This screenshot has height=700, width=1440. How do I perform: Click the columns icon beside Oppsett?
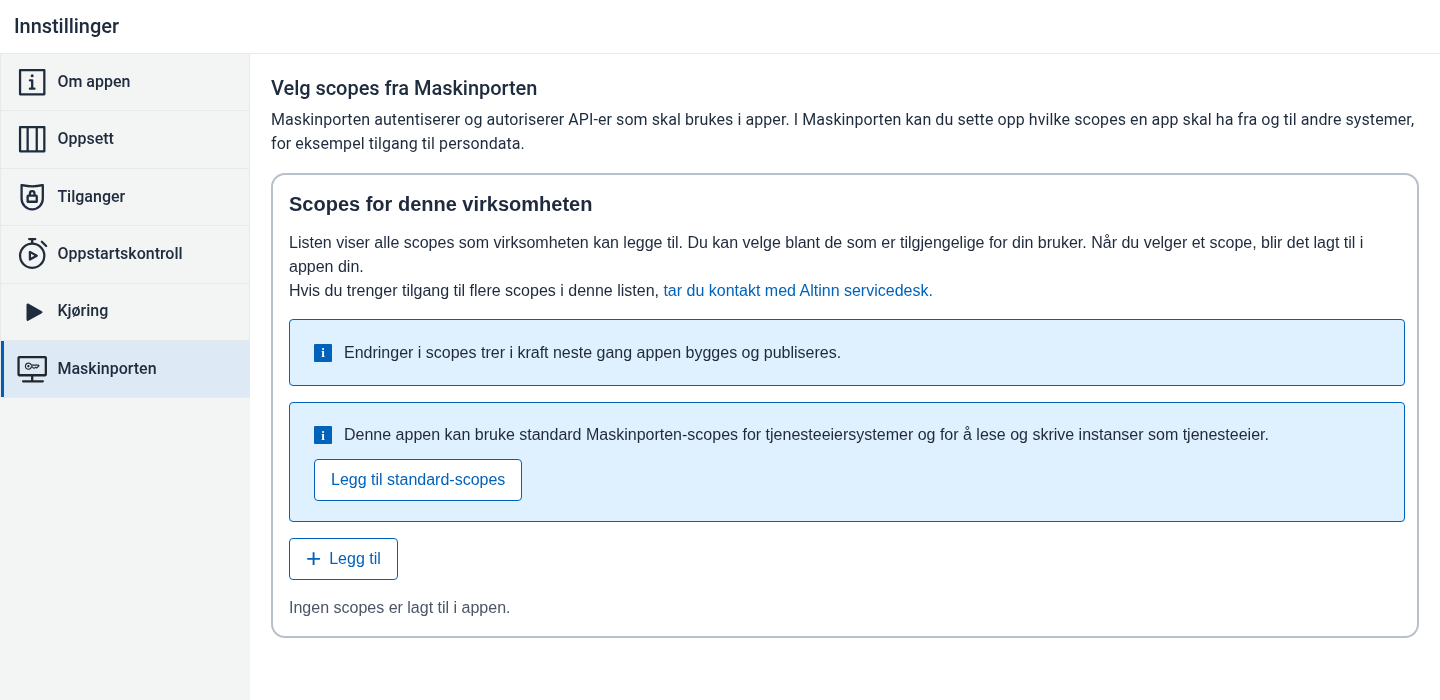tap(32, 139)
